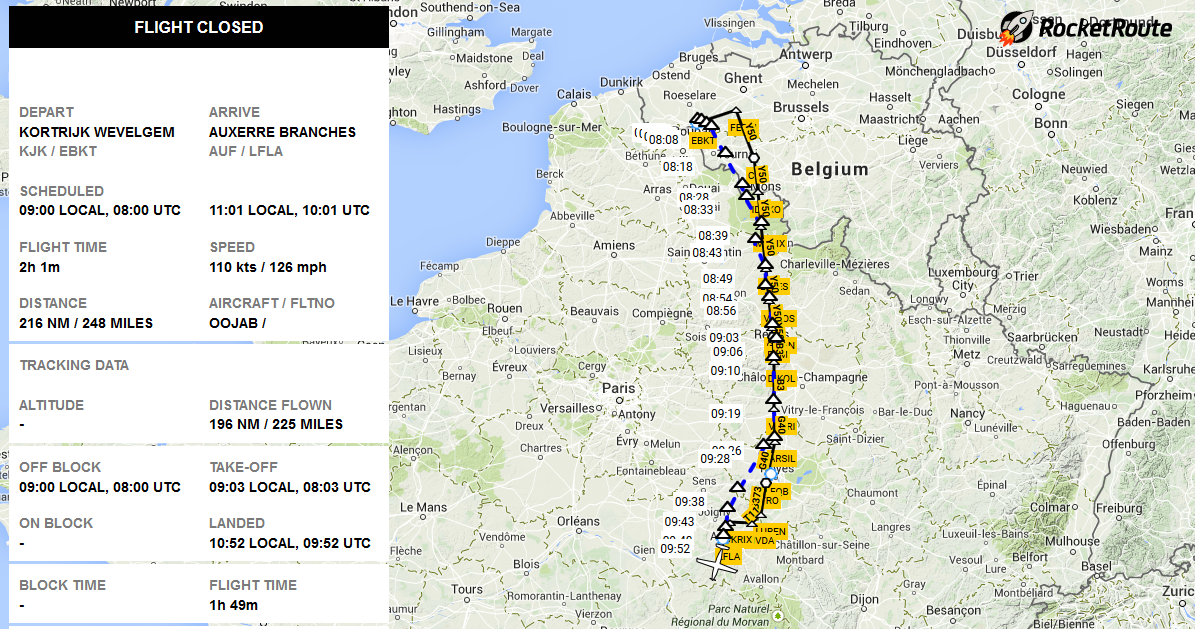Click the Belgium country label on map
This screenshot has height=629, width=1195.
coord(830,168)
